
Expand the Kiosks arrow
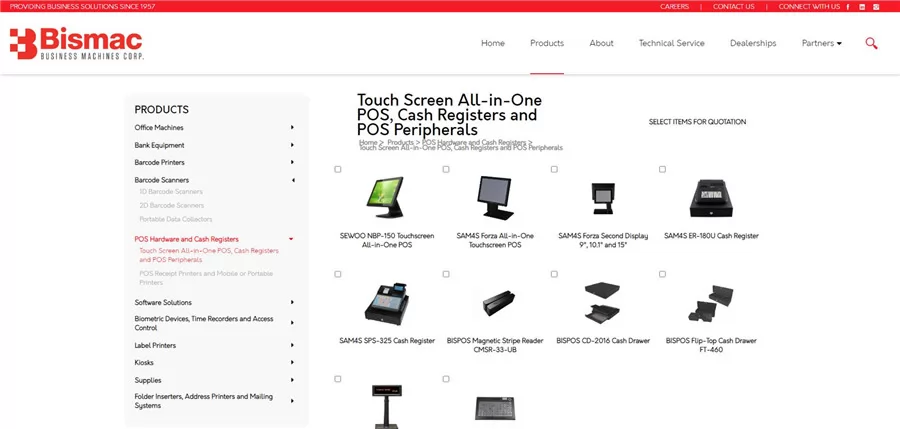(292, 362)
